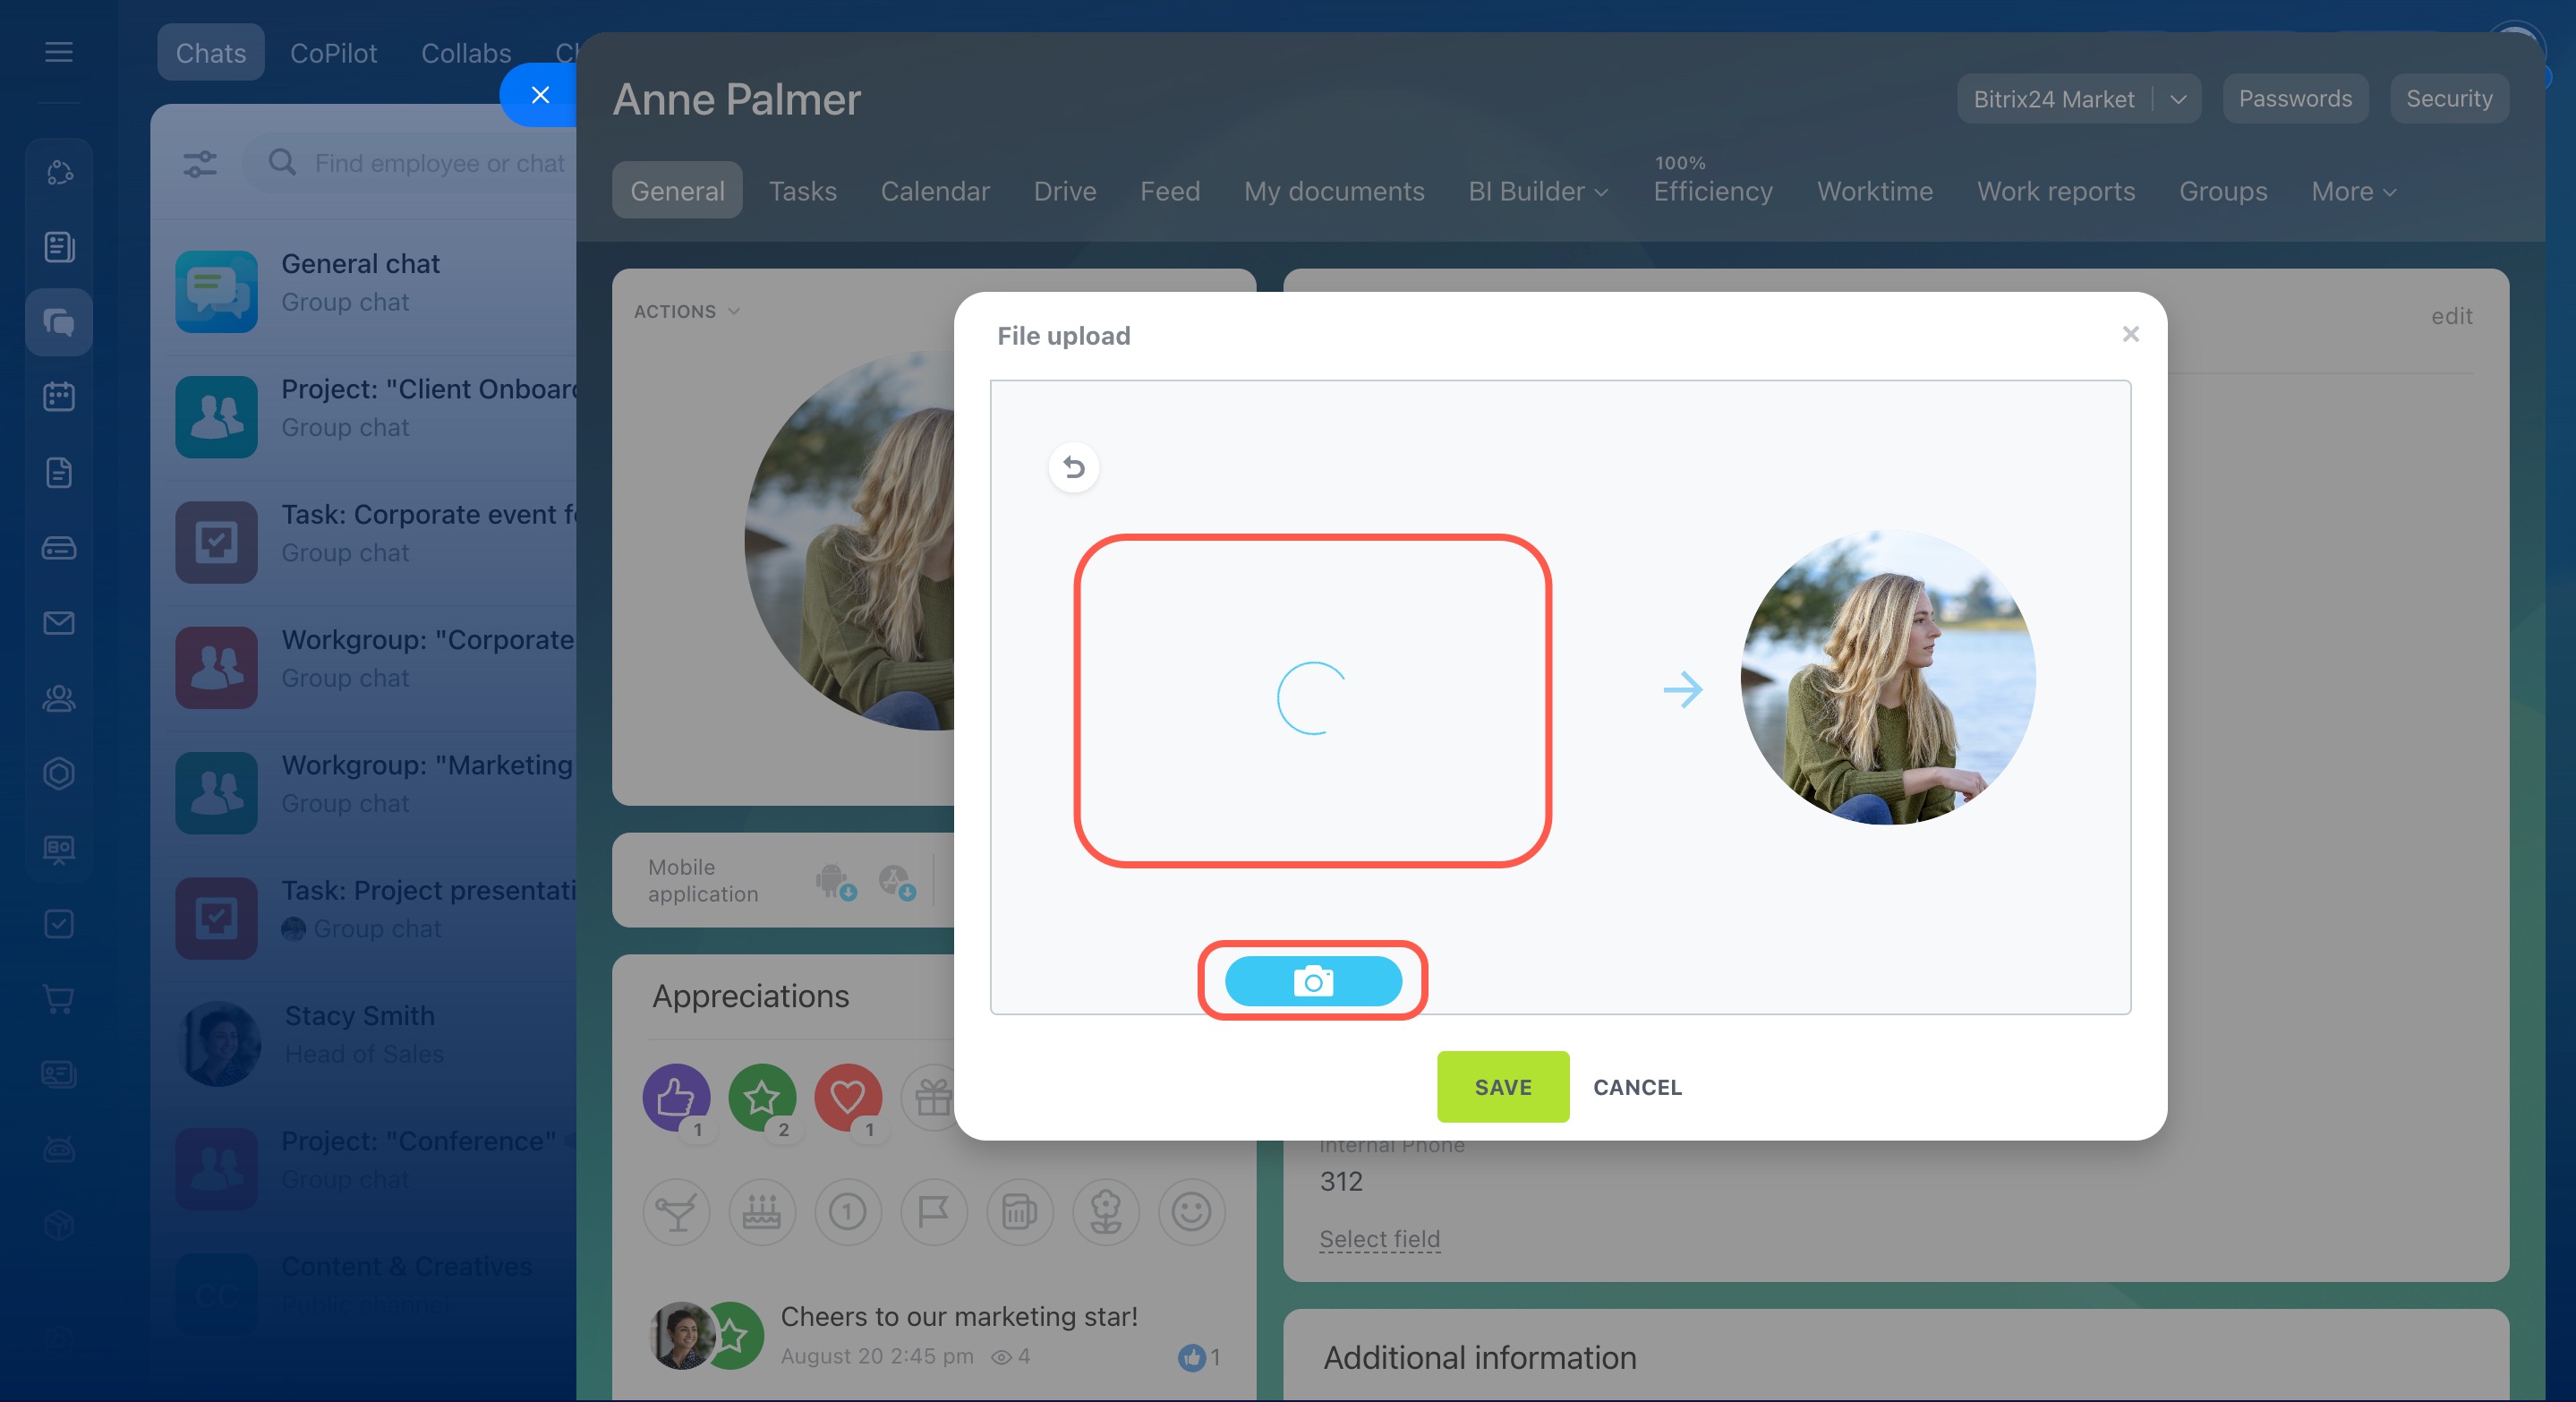The width and height of the screenshot is (2576, 1402).
Task: Switch to the Collabs tab
Action: [x=466, y=53]
